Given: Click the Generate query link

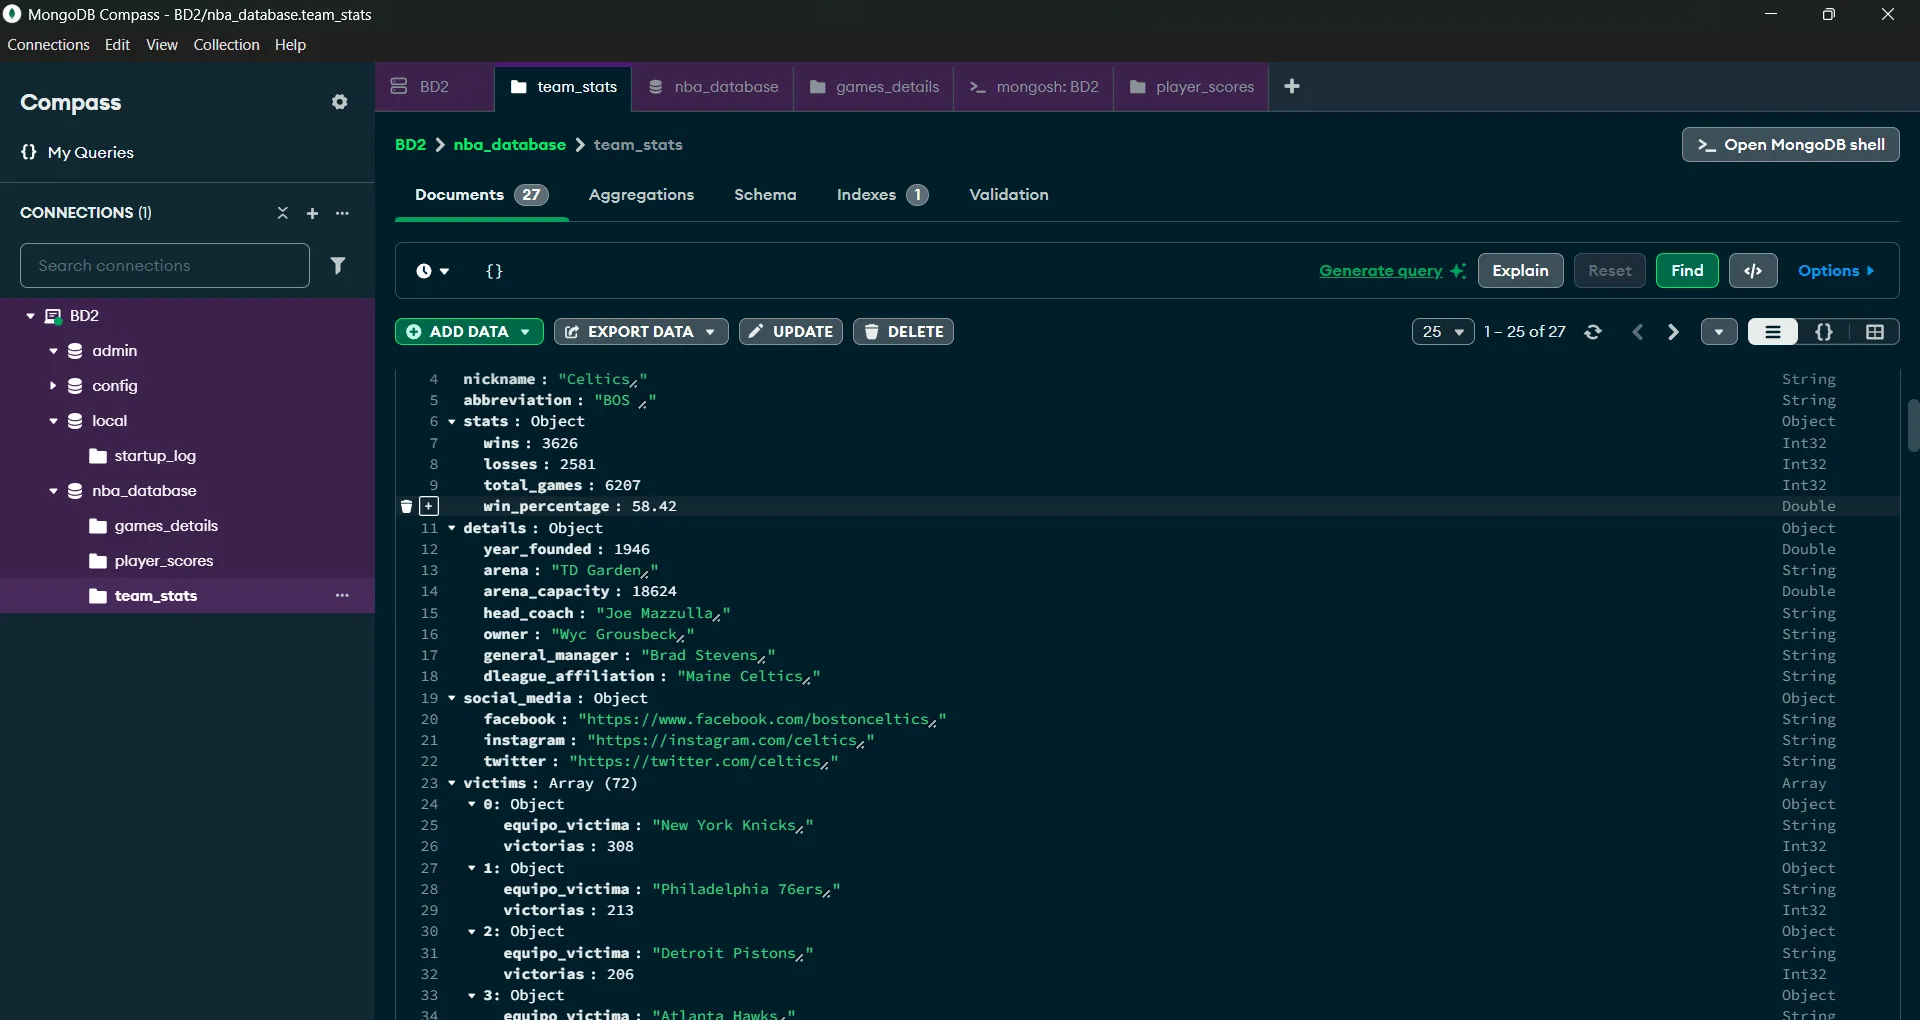Looking at the screenshot, I should [1382, 271].
